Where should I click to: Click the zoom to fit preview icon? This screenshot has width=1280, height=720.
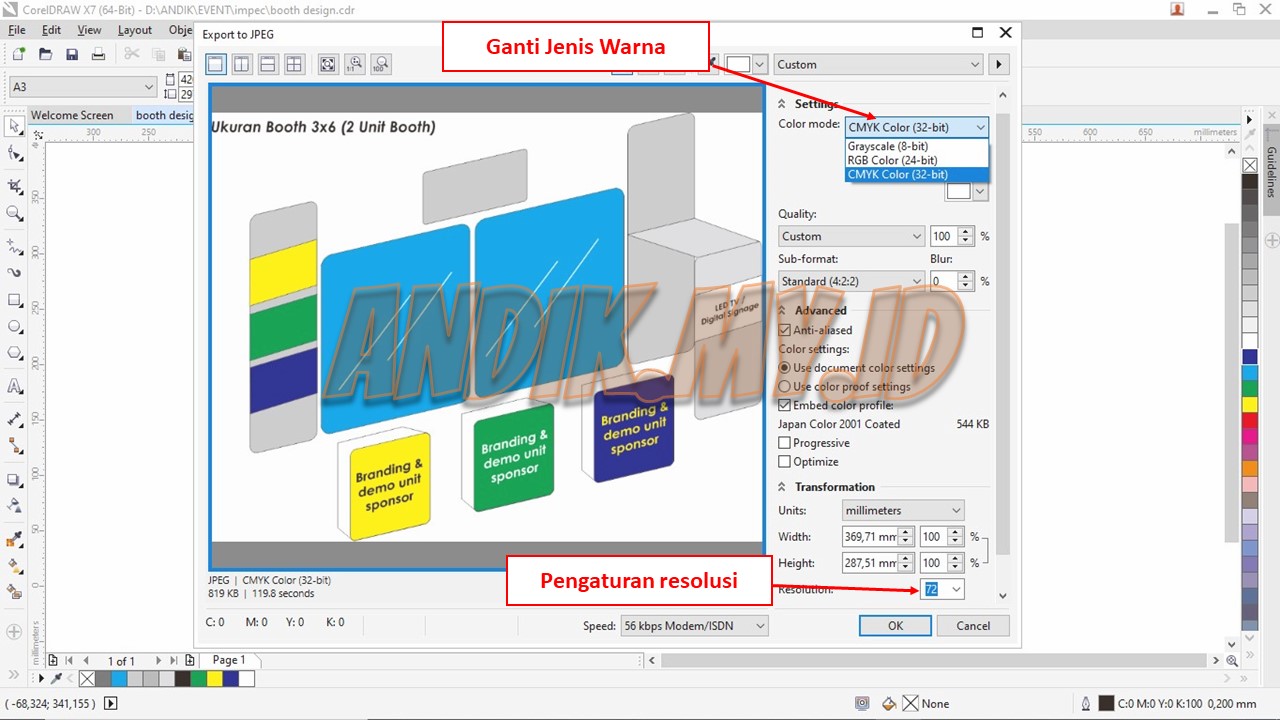(x=328, y=64)
